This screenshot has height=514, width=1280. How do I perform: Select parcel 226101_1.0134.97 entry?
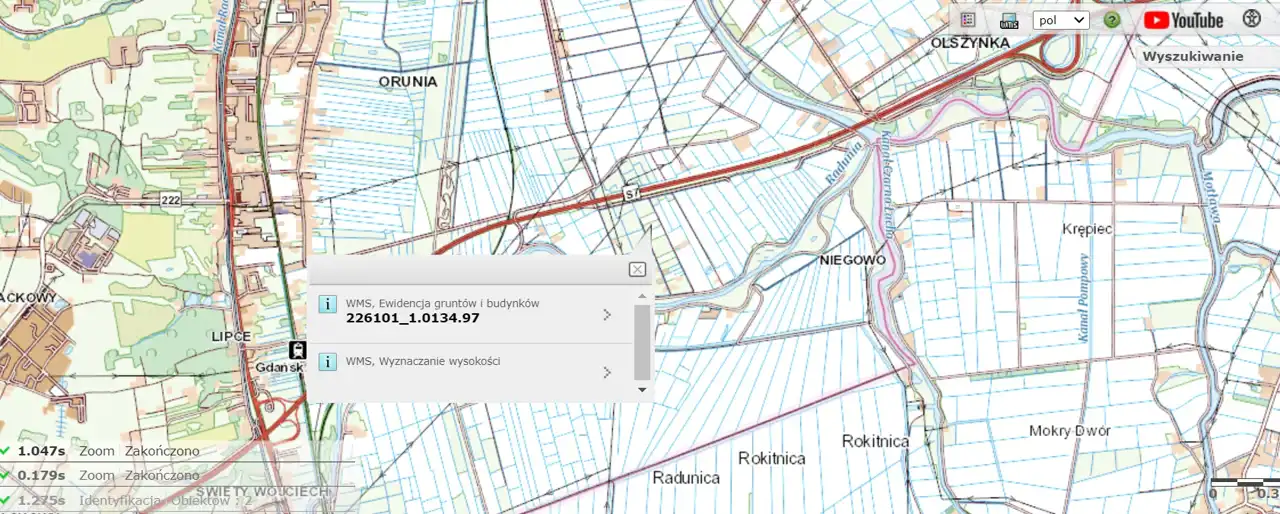(x=412, y=318)
